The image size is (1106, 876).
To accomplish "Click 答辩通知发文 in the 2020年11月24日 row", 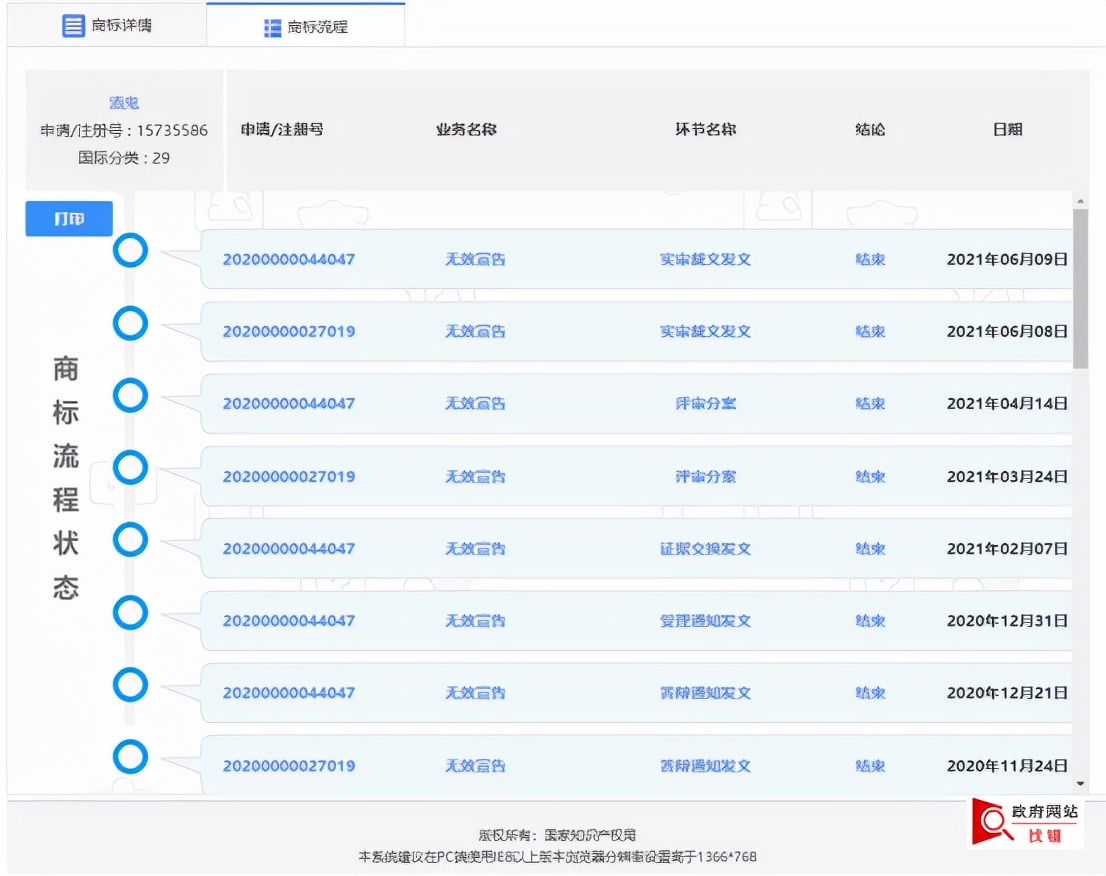I will [705, 766].
